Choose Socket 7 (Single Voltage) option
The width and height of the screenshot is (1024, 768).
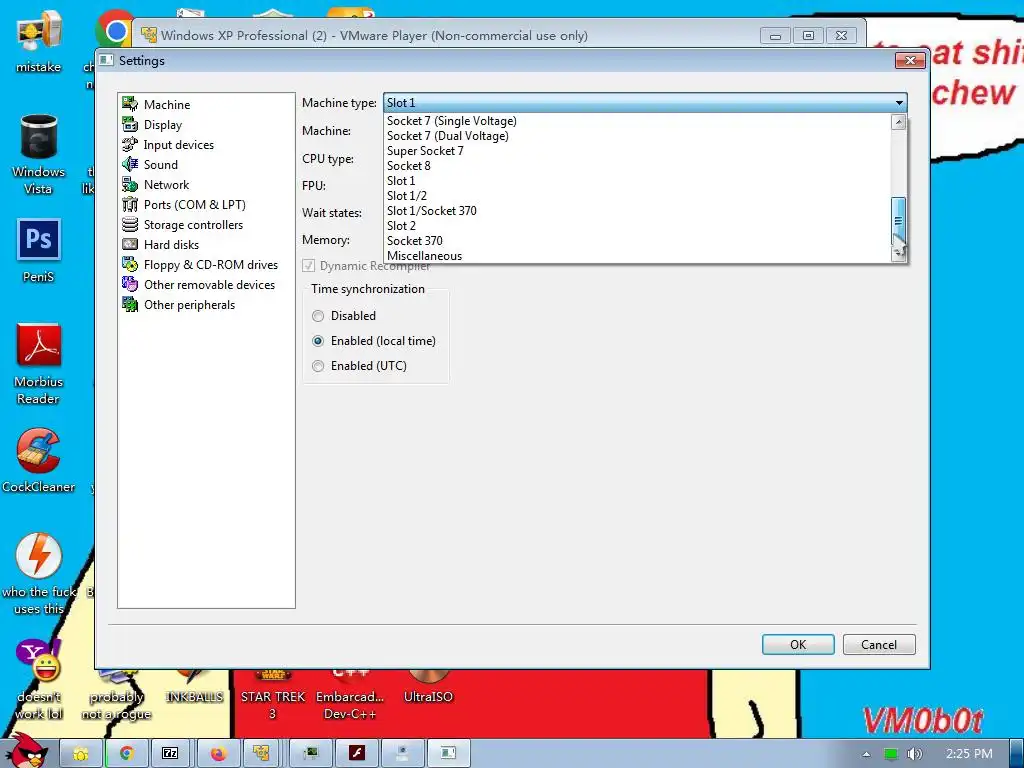(638, 121)
